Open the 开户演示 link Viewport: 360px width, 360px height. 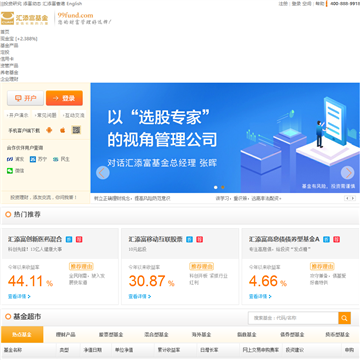[18, 115]
